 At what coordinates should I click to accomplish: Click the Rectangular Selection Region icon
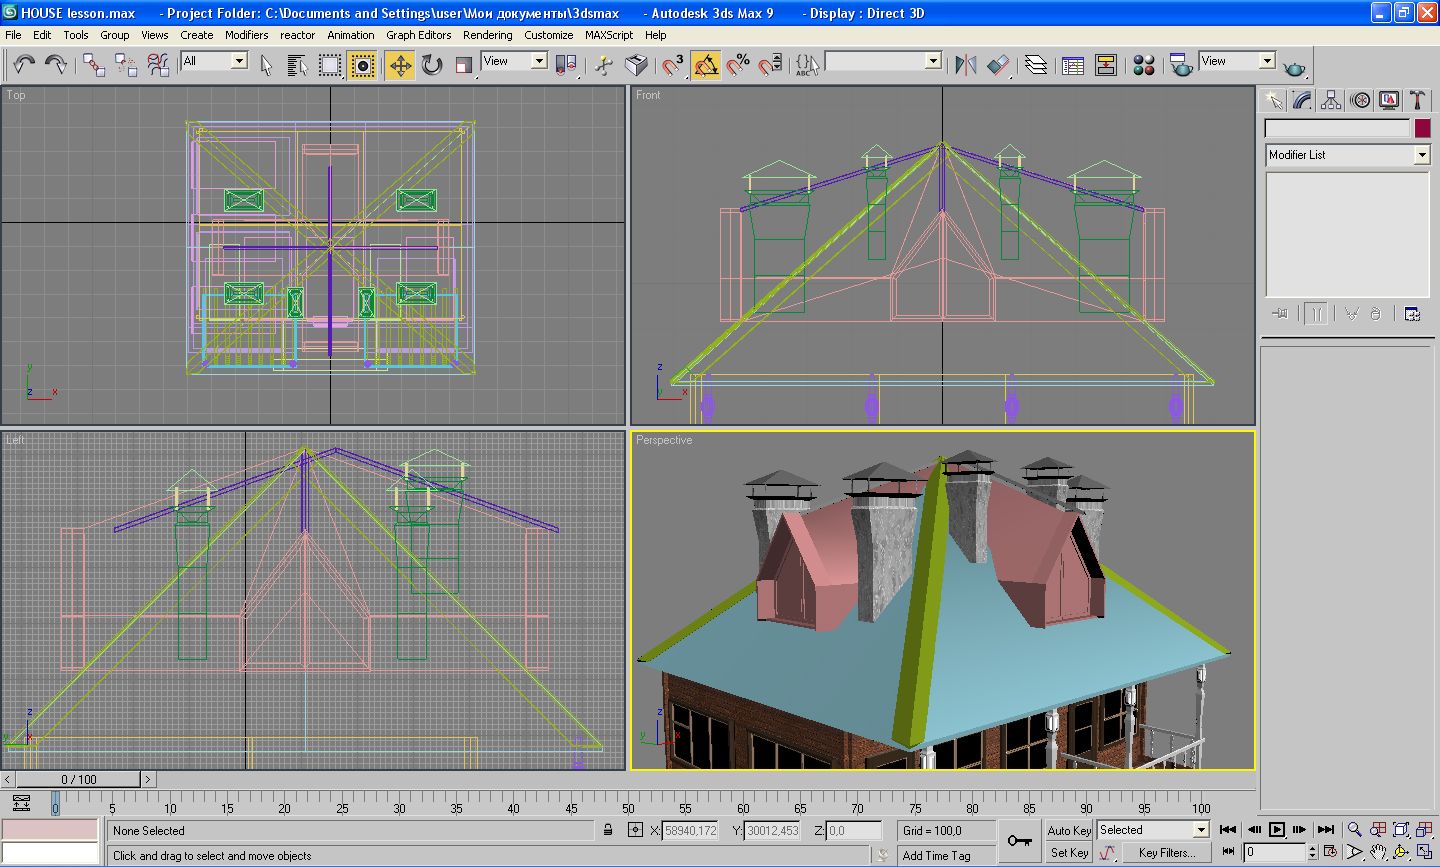point(330,65)
